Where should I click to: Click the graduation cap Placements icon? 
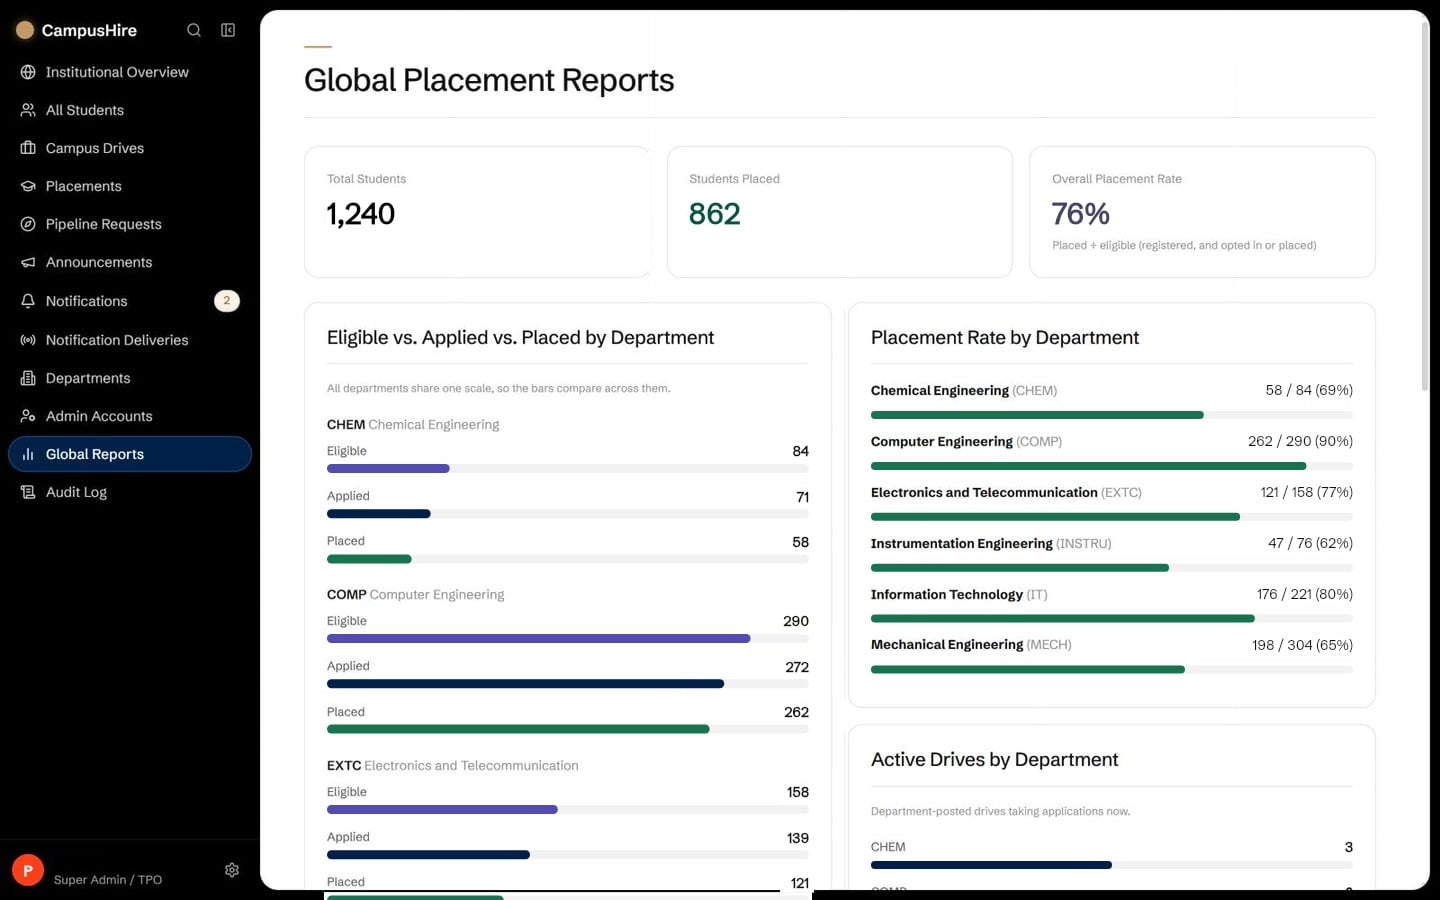28,186
